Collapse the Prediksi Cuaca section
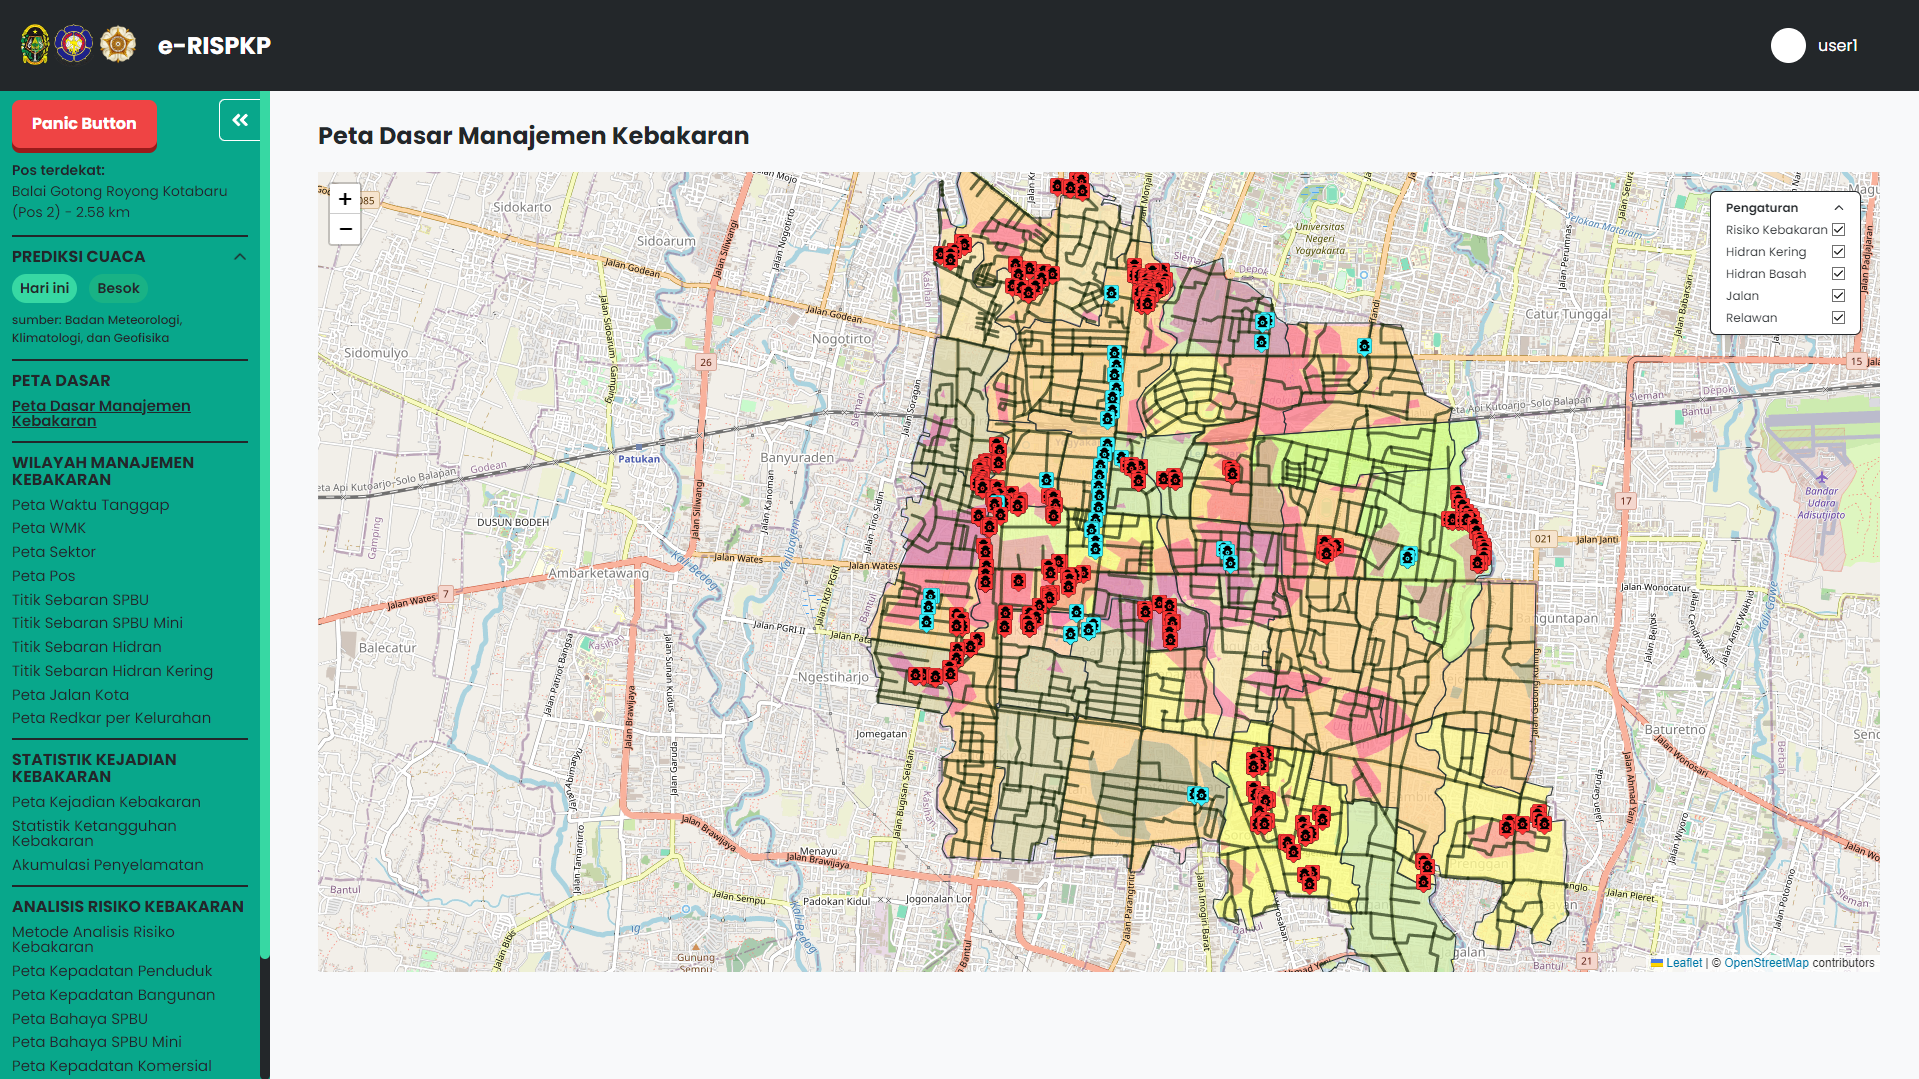 (x=240, y=257)
